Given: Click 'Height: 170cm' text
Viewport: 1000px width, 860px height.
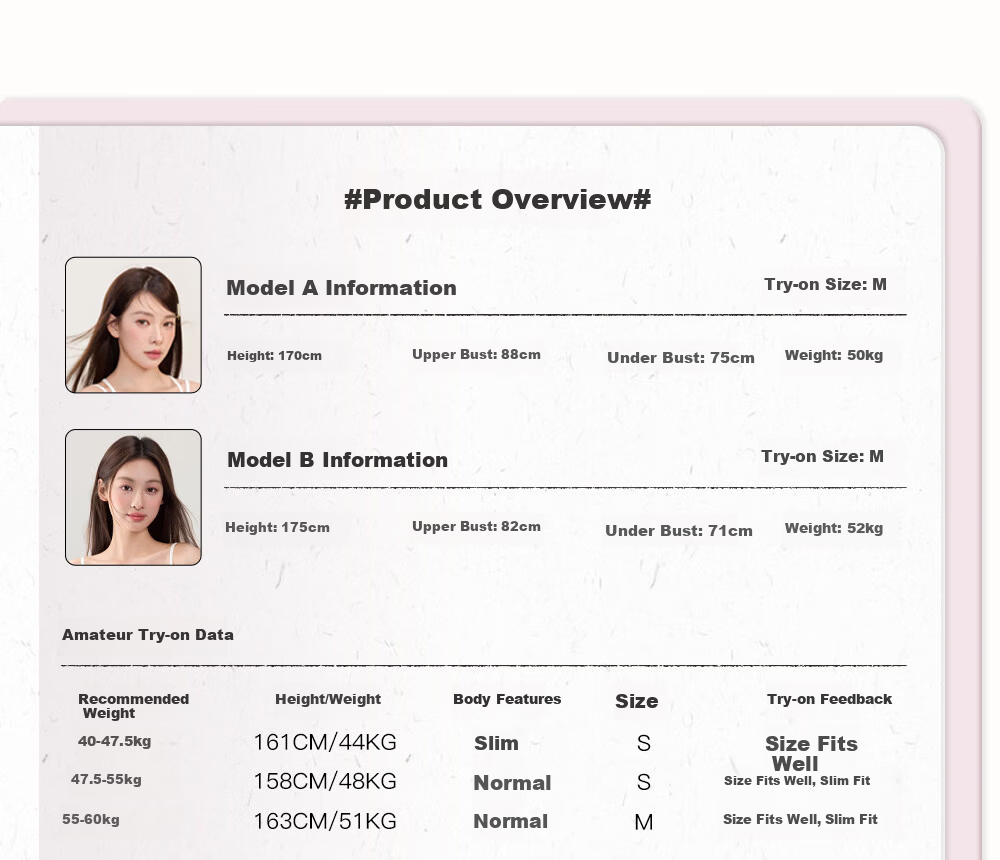Looking at the screenshot, I should pos(274,356).
